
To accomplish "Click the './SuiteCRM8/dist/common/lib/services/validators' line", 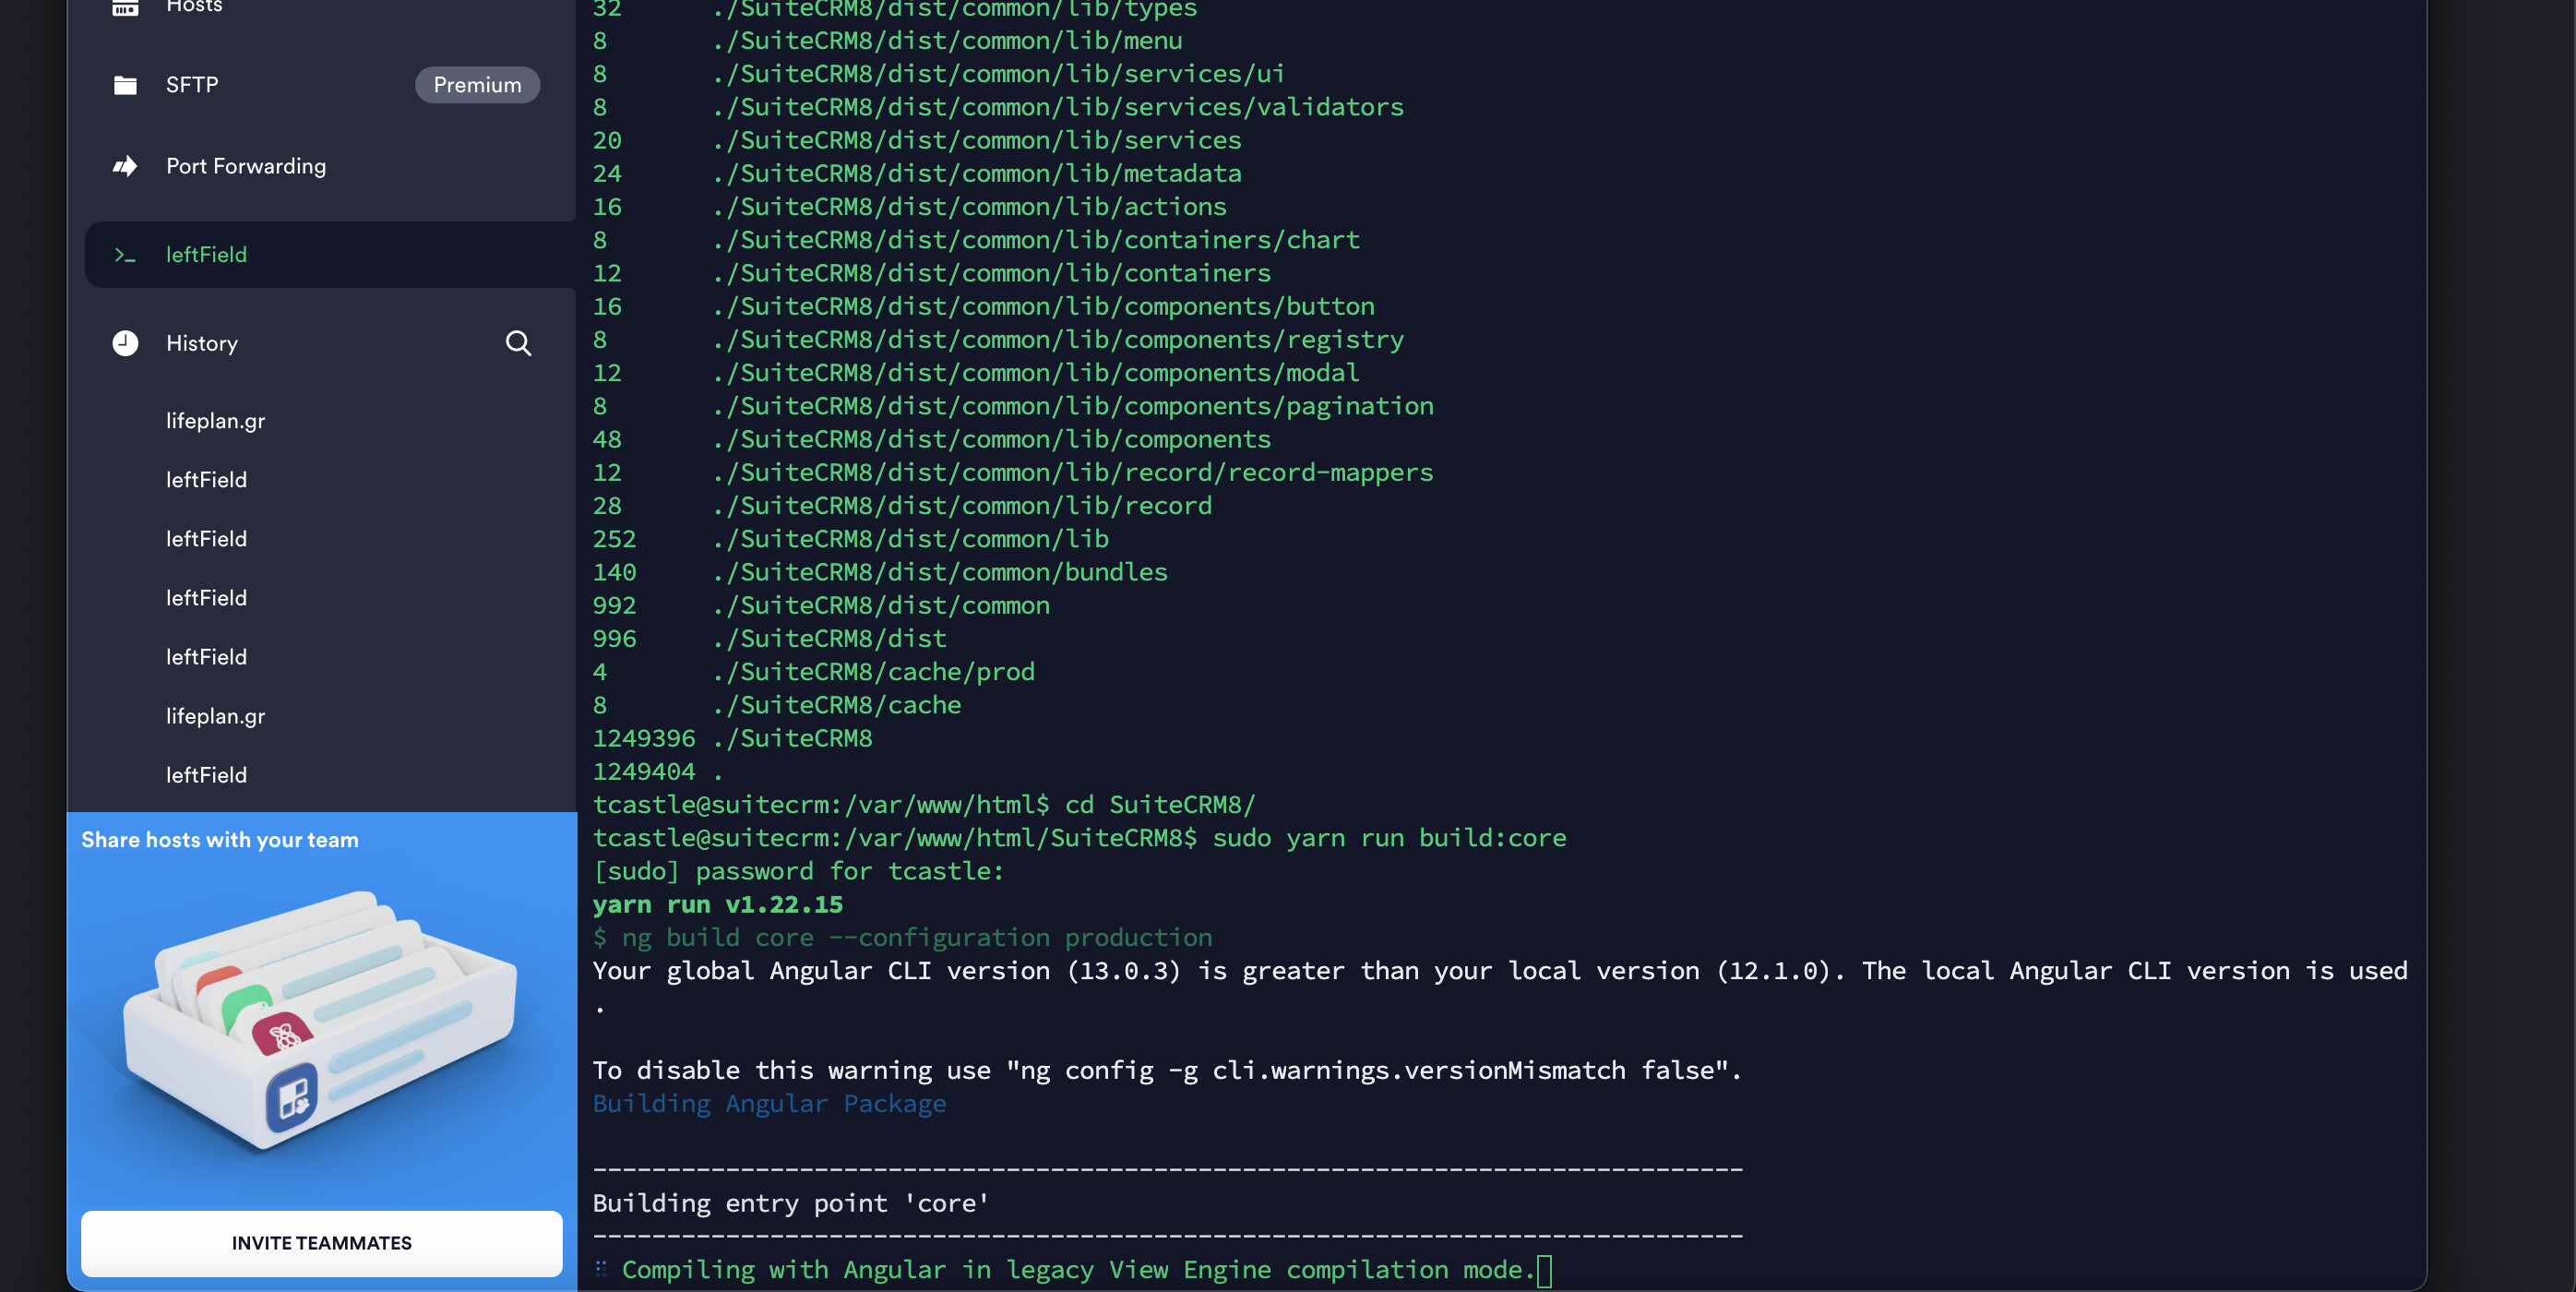I will 997,107.
